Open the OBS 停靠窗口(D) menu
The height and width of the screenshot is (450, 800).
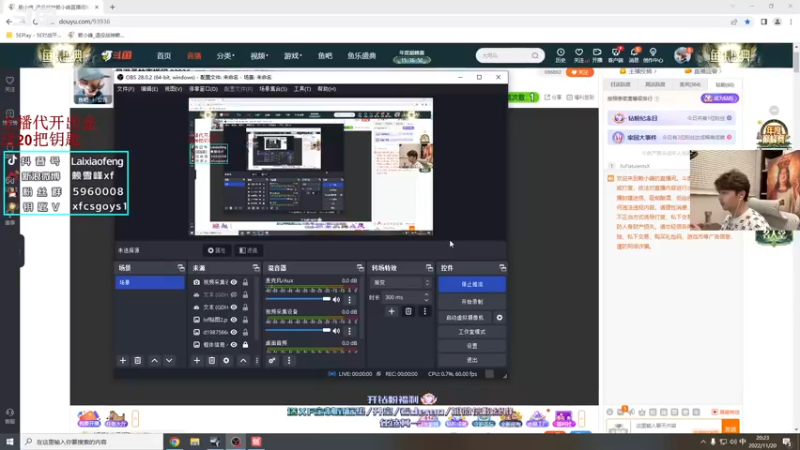[203, 89]
